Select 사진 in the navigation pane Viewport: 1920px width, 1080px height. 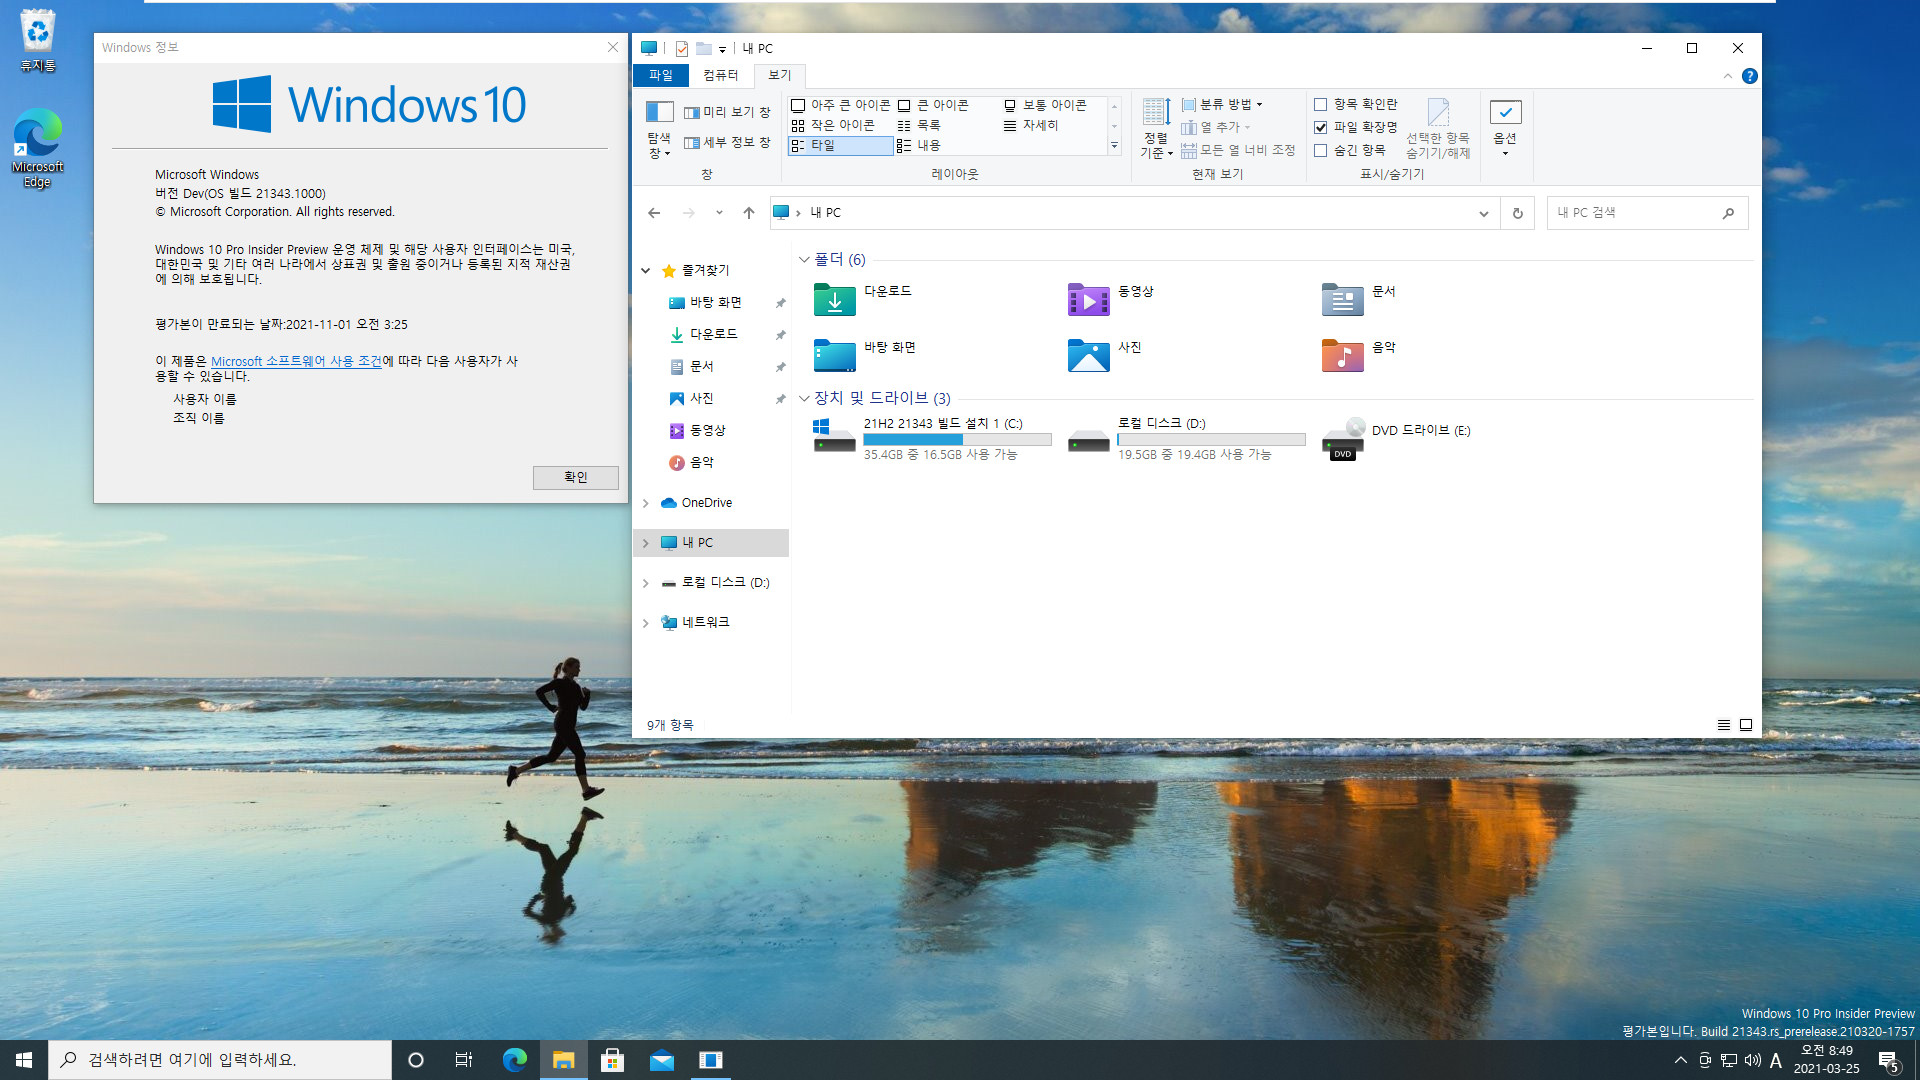[701, 398]
